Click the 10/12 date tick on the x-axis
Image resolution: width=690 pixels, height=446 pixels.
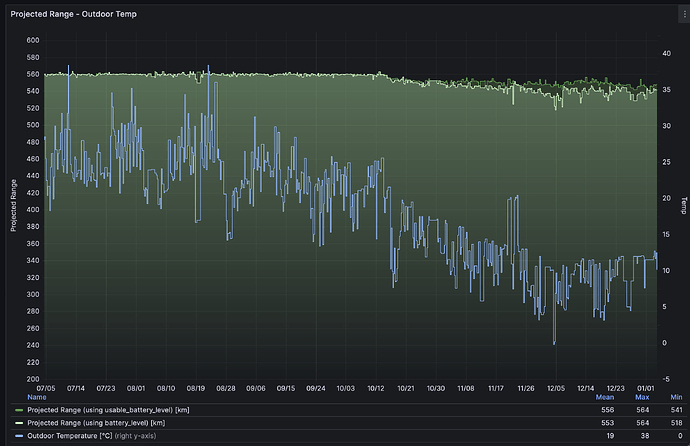point(376,388)
